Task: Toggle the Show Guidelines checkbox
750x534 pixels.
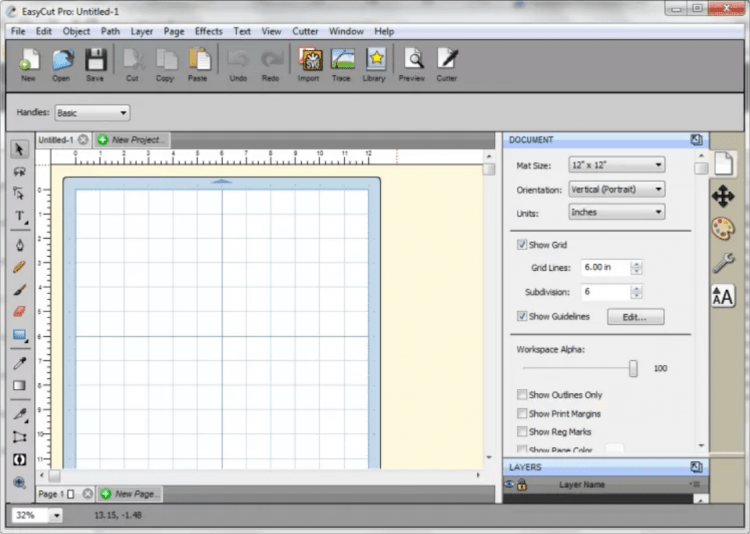Action: (x=522, y=316)
